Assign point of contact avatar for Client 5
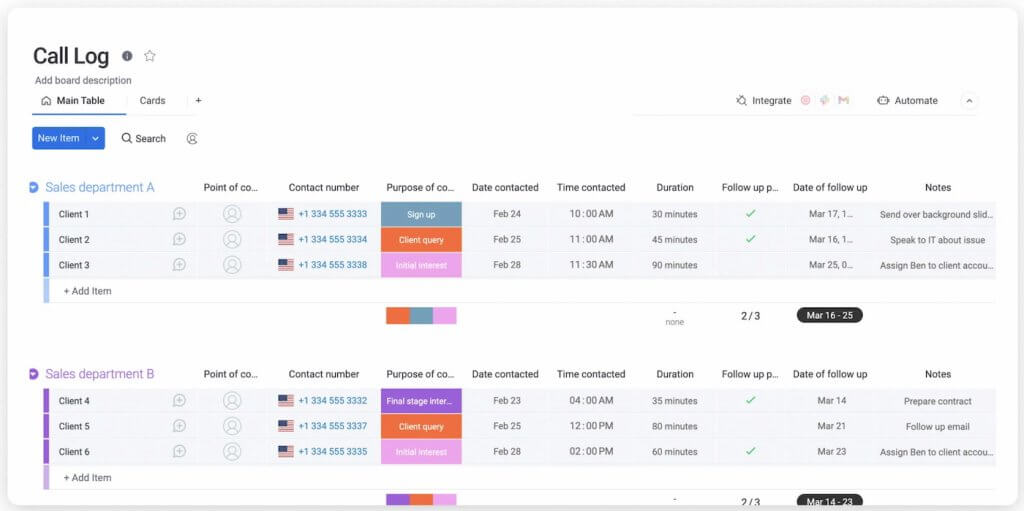The image size is (1024, 511). pos(232,426)
